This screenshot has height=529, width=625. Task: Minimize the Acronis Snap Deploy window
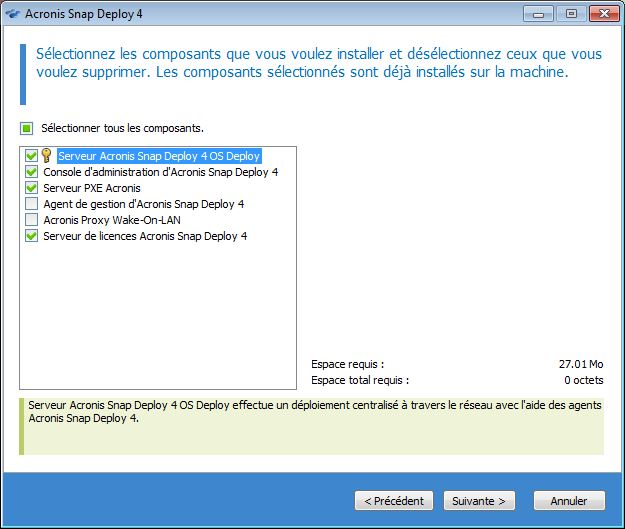pos(543,14)
